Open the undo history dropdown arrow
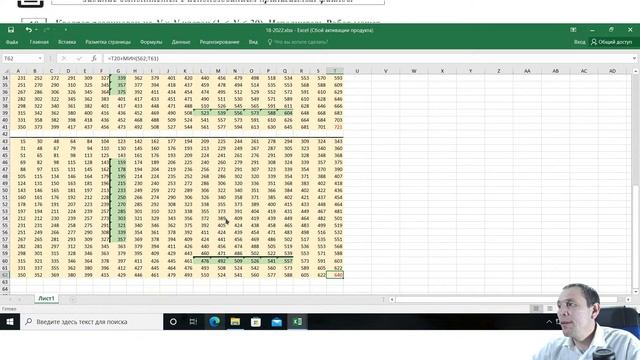The width and height of the screenshot is (640, 360). [x=36, y=30]
